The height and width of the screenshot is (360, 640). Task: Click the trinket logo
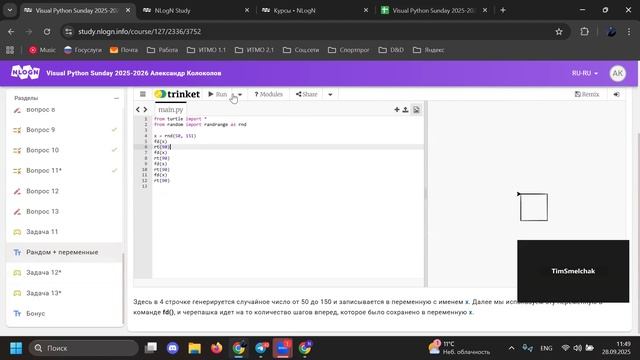click(x=177, y=94)
